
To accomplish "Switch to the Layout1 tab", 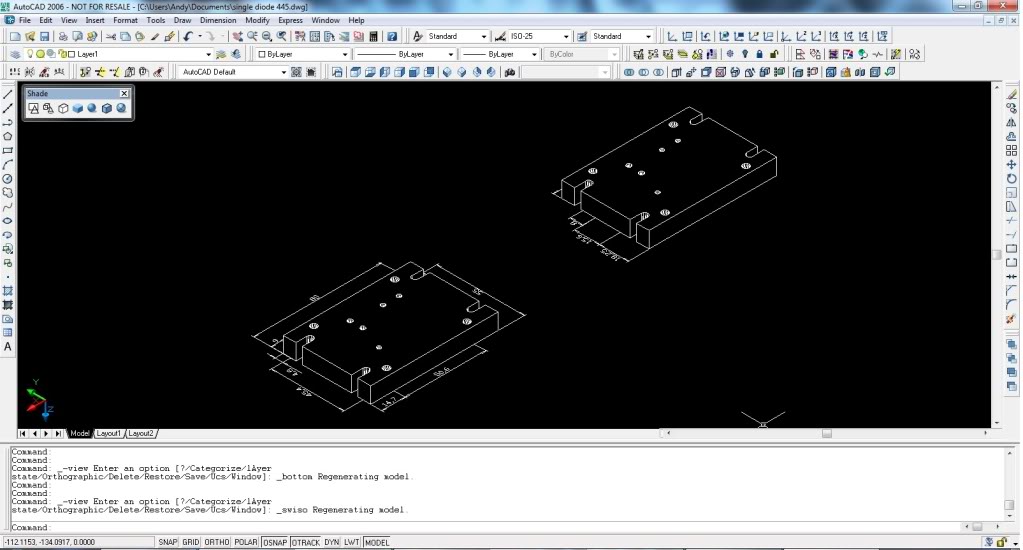I will pos(108,433).
